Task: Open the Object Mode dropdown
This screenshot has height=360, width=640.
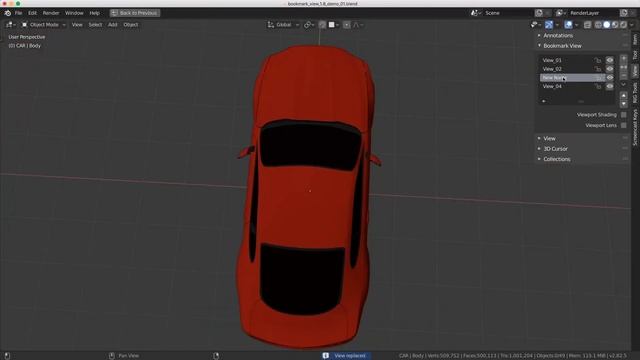Action: pyautogui.click(x=44, y=25)
